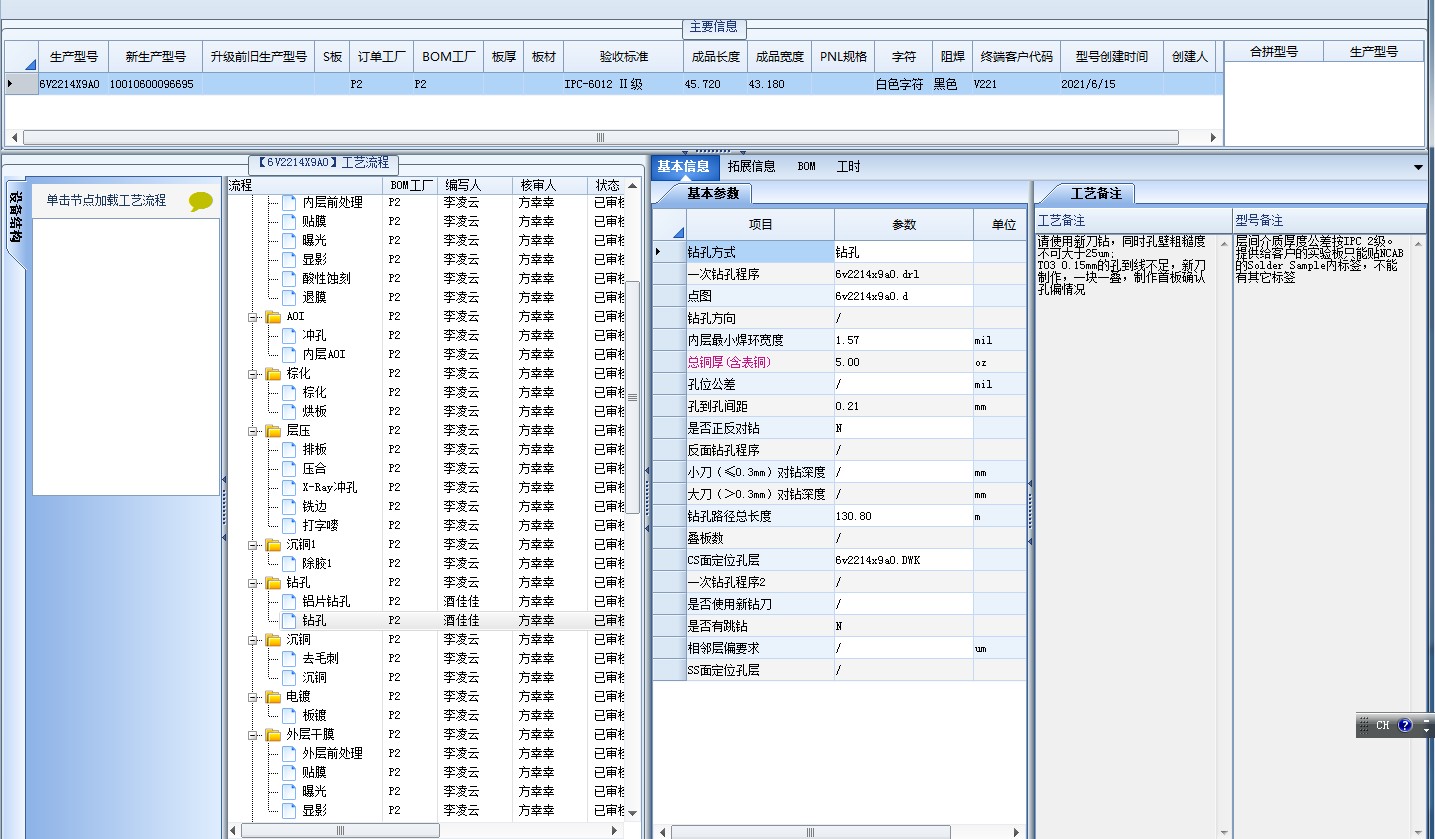
Task: Click the document icon beside 烘板
Action: (289, 412)
